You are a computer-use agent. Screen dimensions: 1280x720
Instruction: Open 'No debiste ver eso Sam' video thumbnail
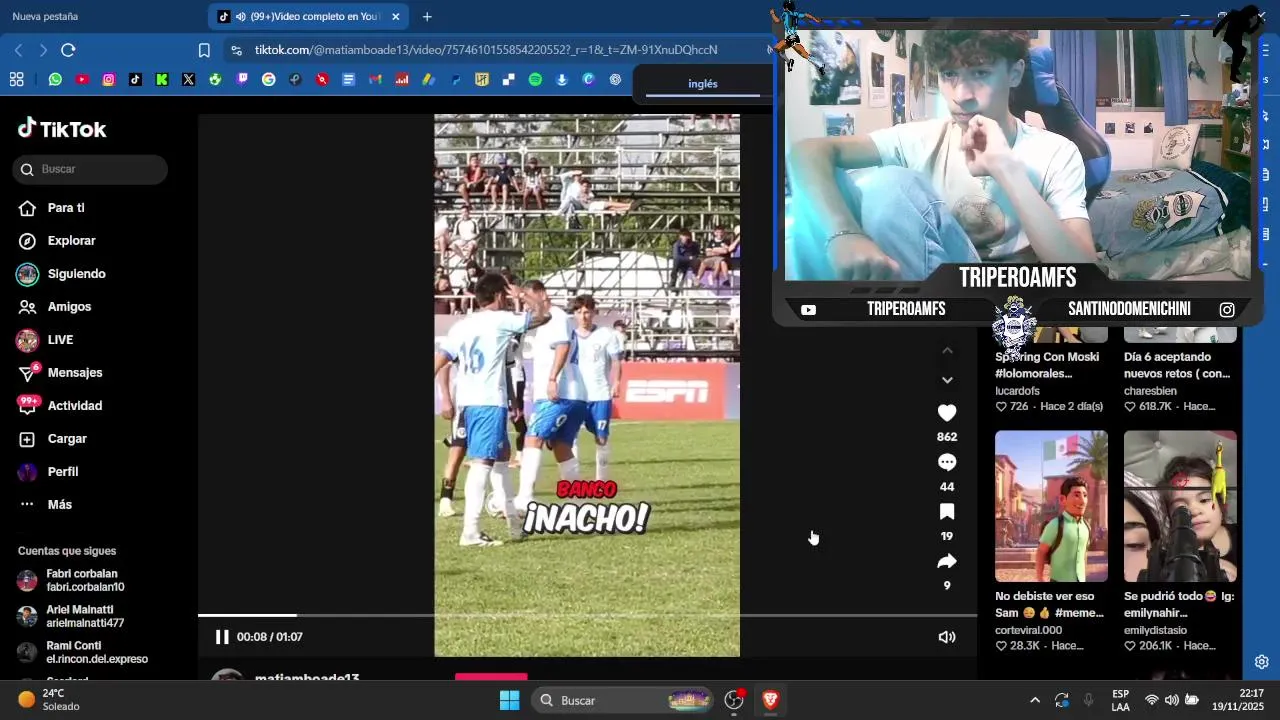(1051, 506)
